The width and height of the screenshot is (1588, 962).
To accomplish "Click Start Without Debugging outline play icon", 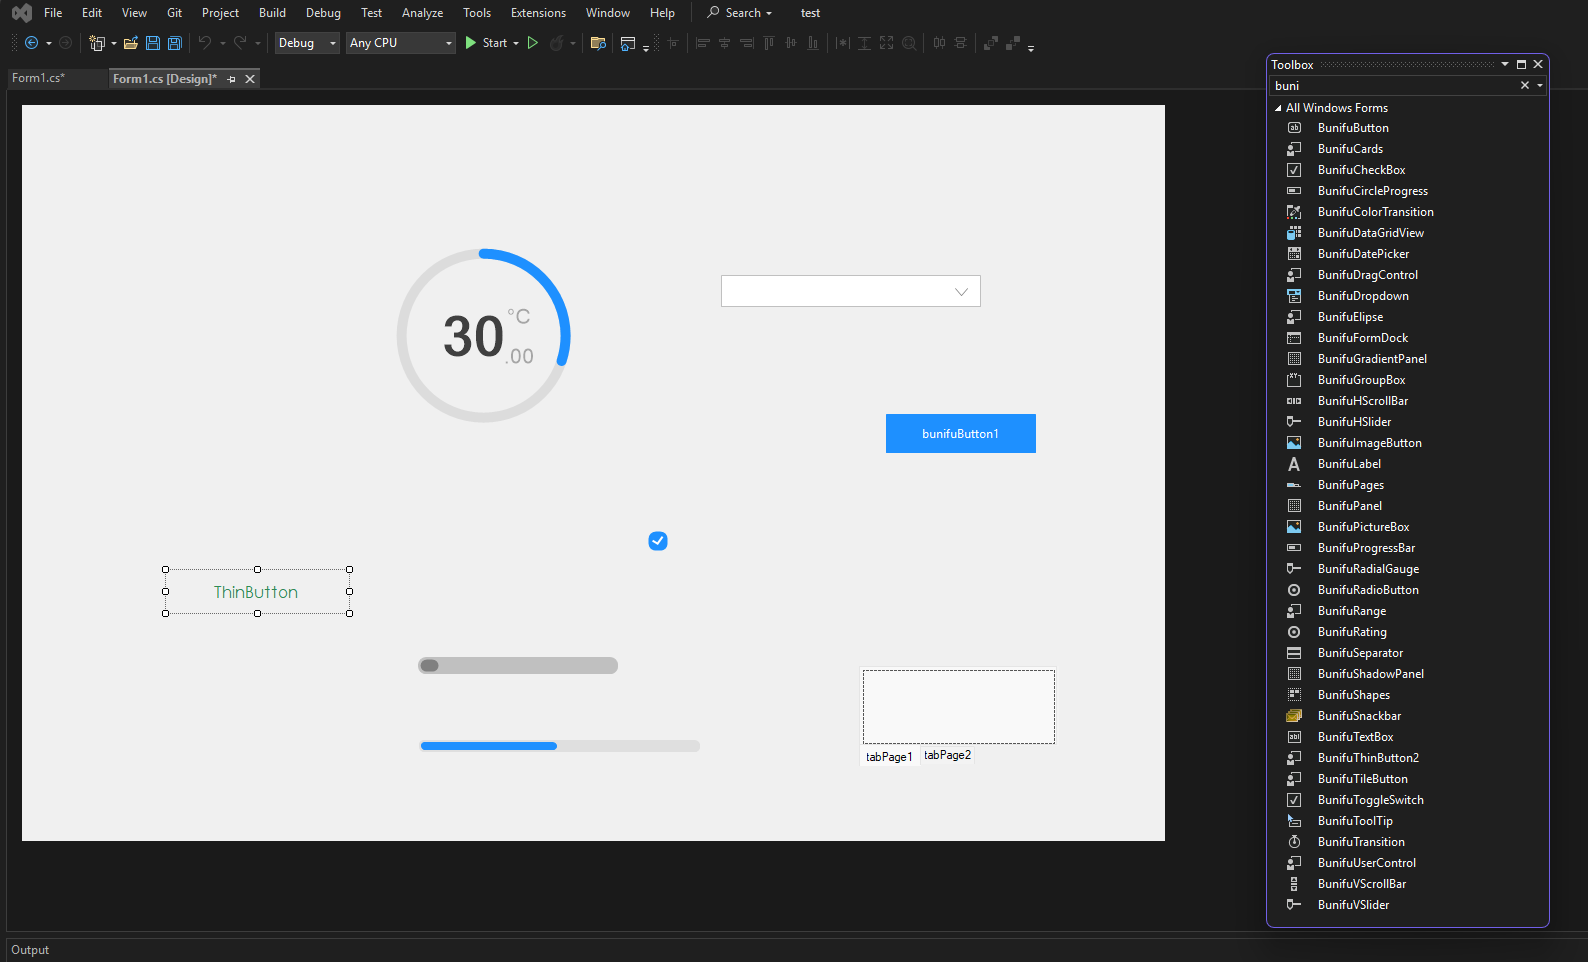I will 533,43.
